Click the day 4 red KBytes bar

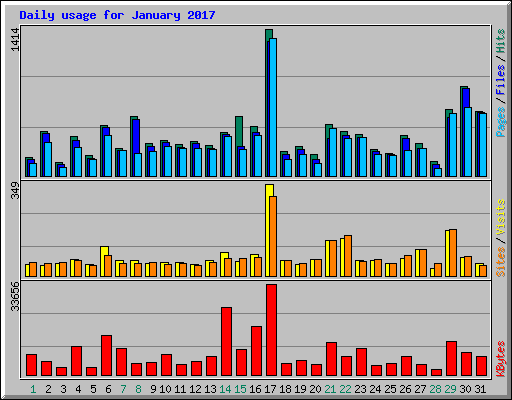coord(76,361)
